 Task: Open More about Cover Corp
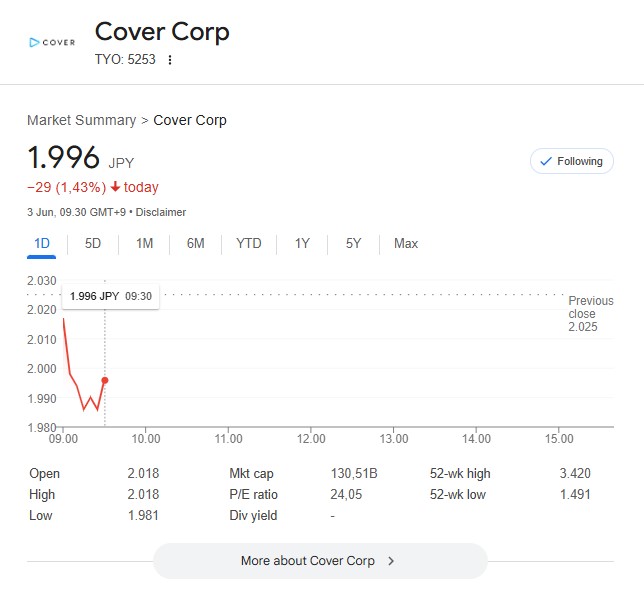pos(320,561)
